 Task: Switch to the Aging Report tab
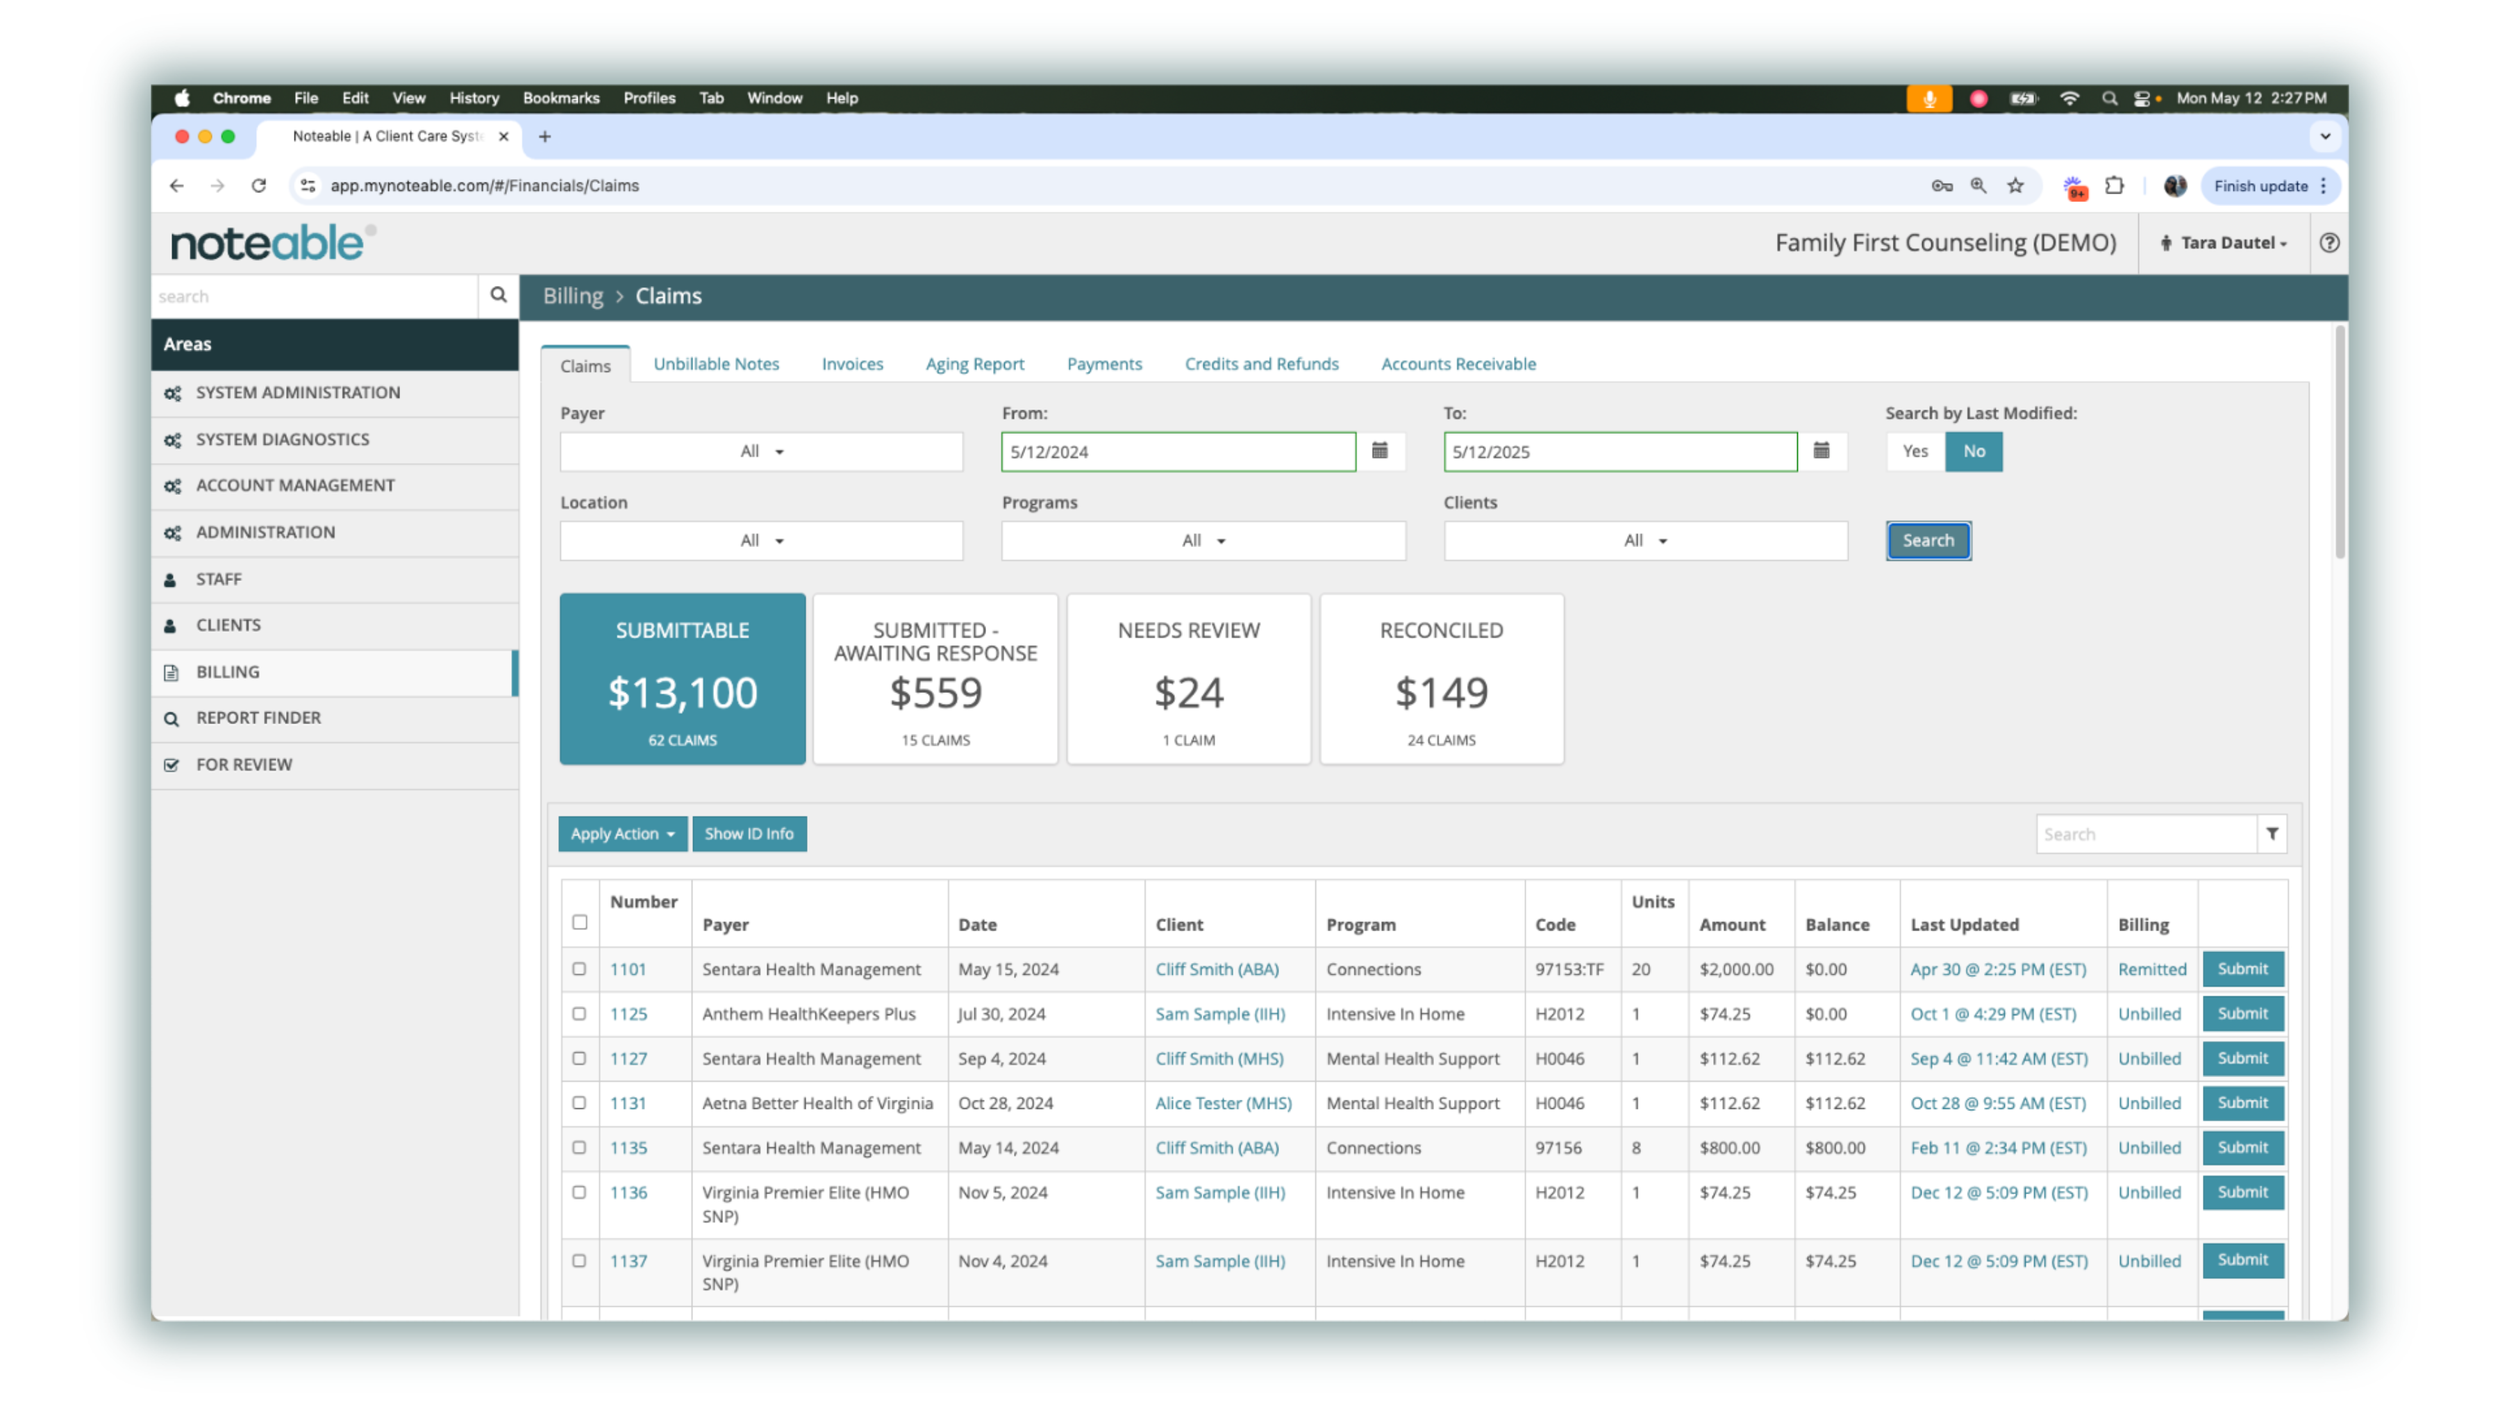pos(975,364)
